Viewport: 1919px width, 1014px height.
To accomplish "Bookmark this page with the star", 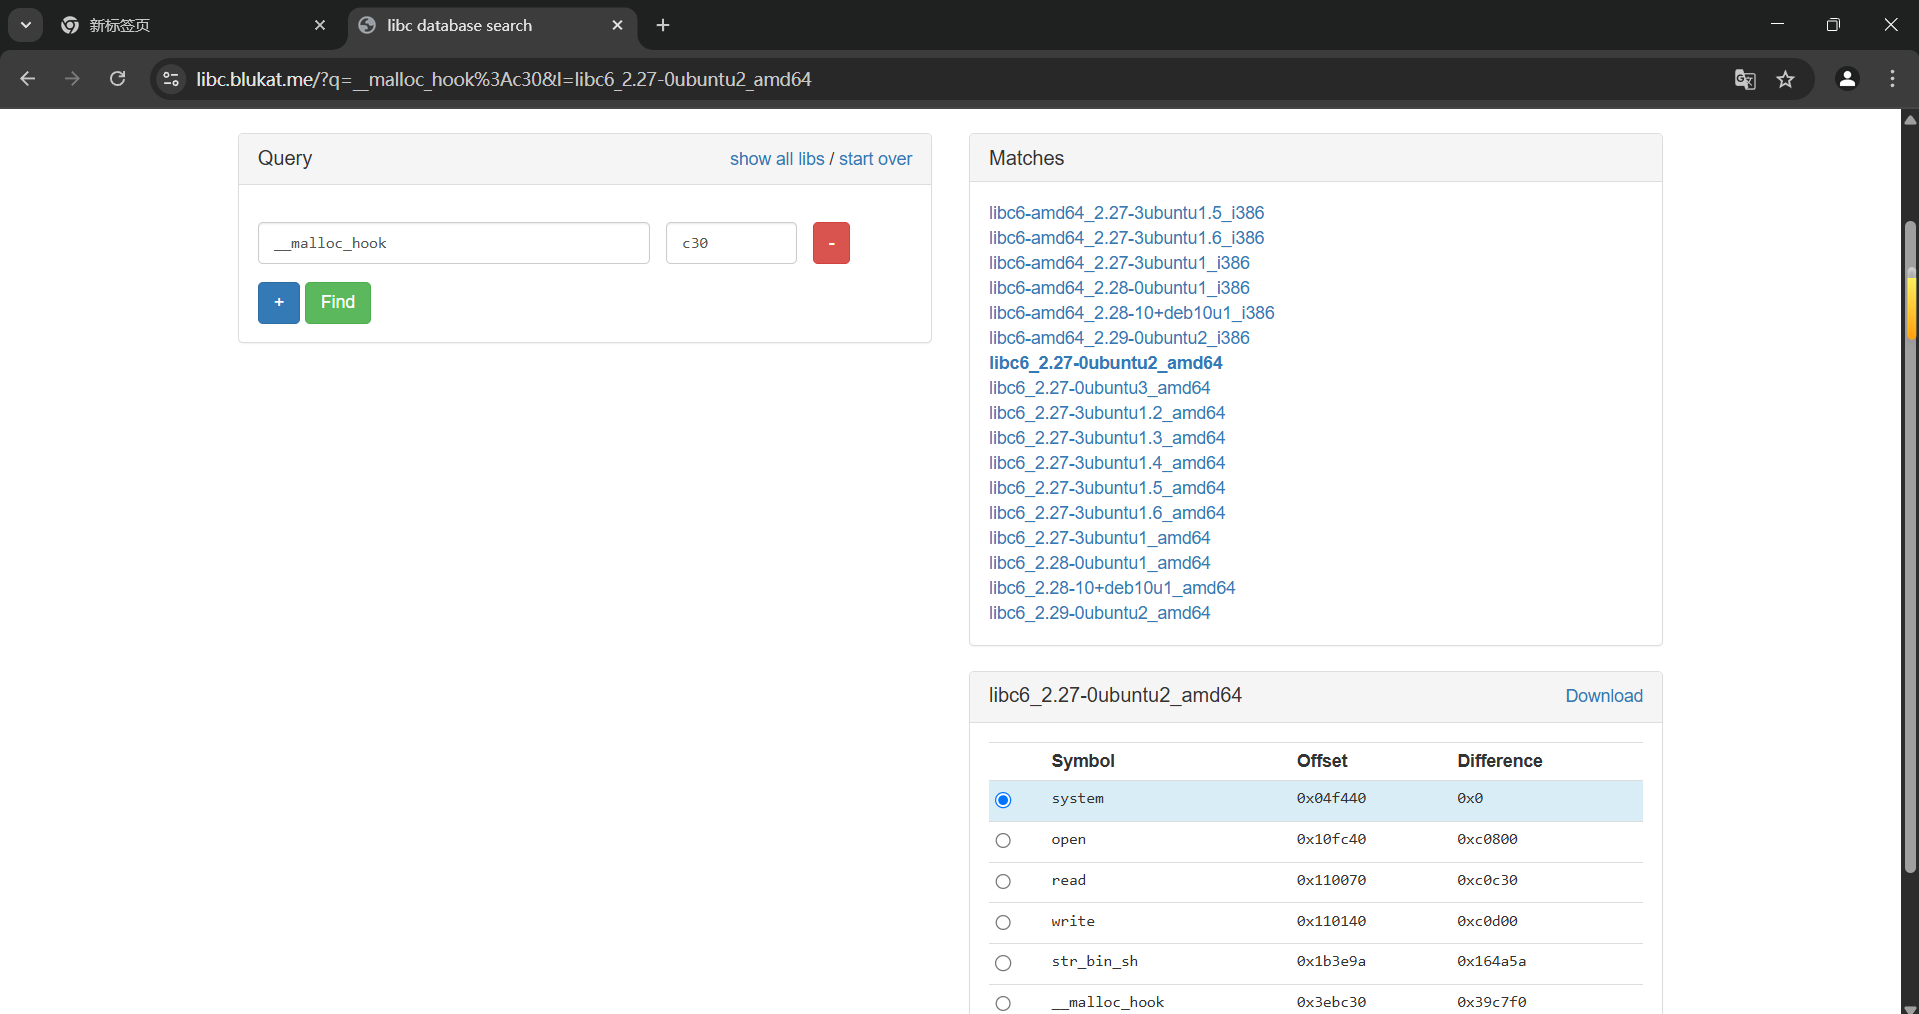I will pyautogui.click(x=1786, y=79).
